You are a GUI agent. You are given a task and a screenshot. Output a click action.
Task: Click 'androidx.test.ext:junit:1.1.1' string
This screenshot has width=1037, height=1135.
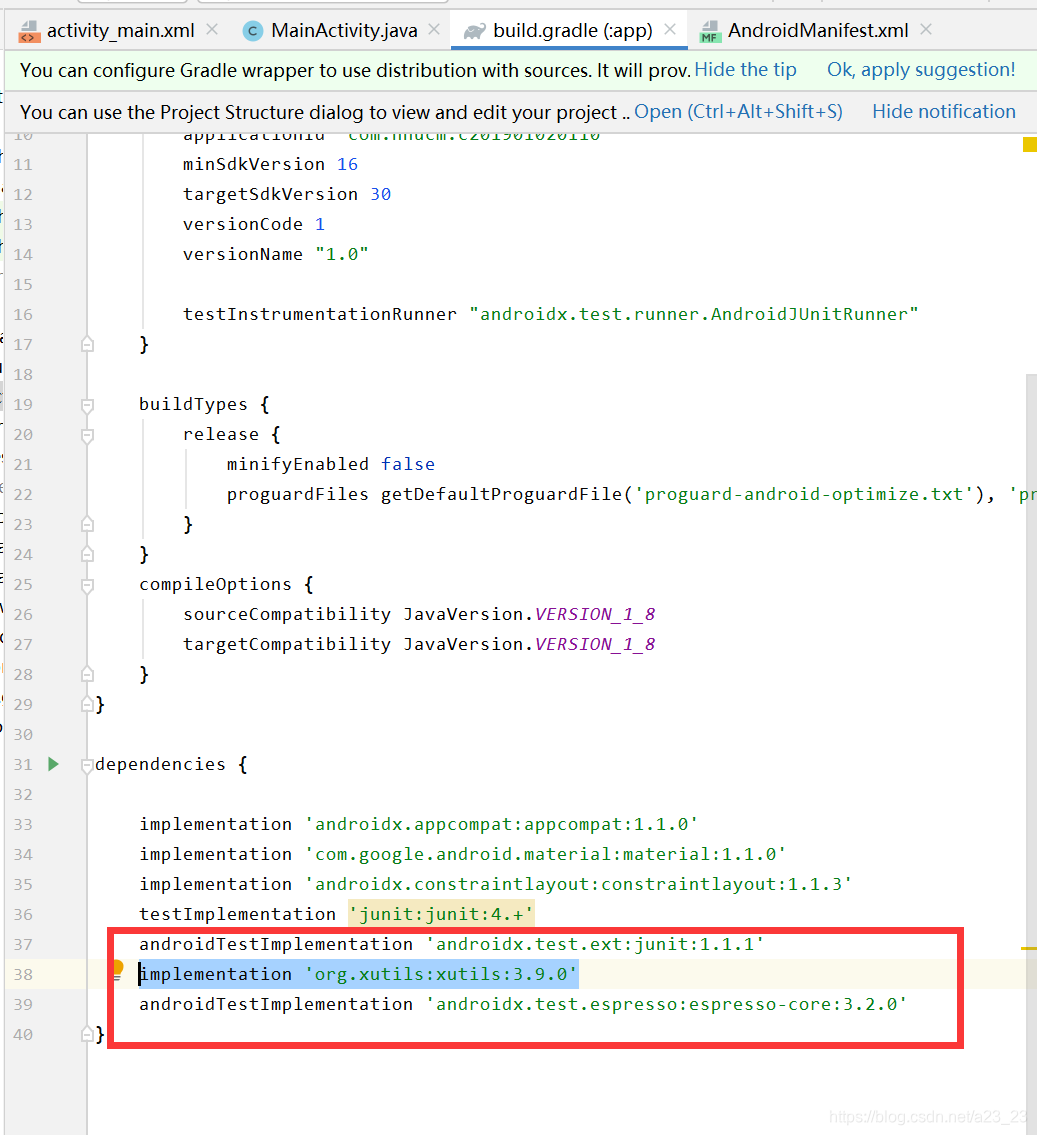(x=595, y=945)
